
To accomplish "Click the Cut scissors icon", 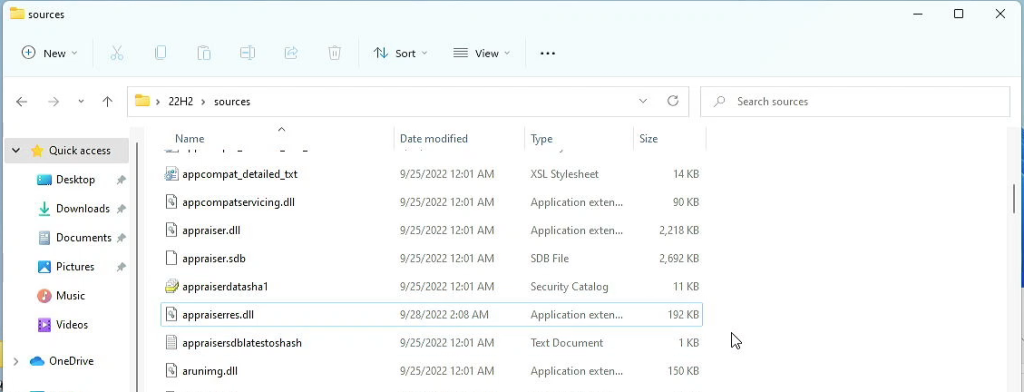I will pos(117,53).
